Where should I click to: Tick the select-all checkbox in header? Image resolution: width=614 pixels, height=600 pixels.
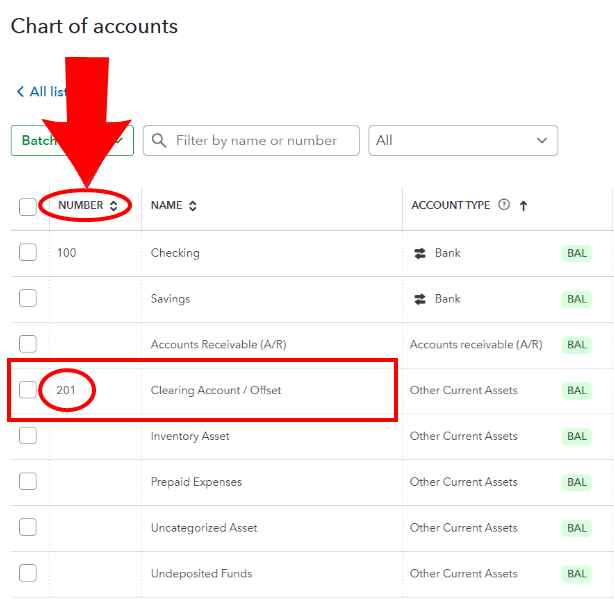click(28, 207)
